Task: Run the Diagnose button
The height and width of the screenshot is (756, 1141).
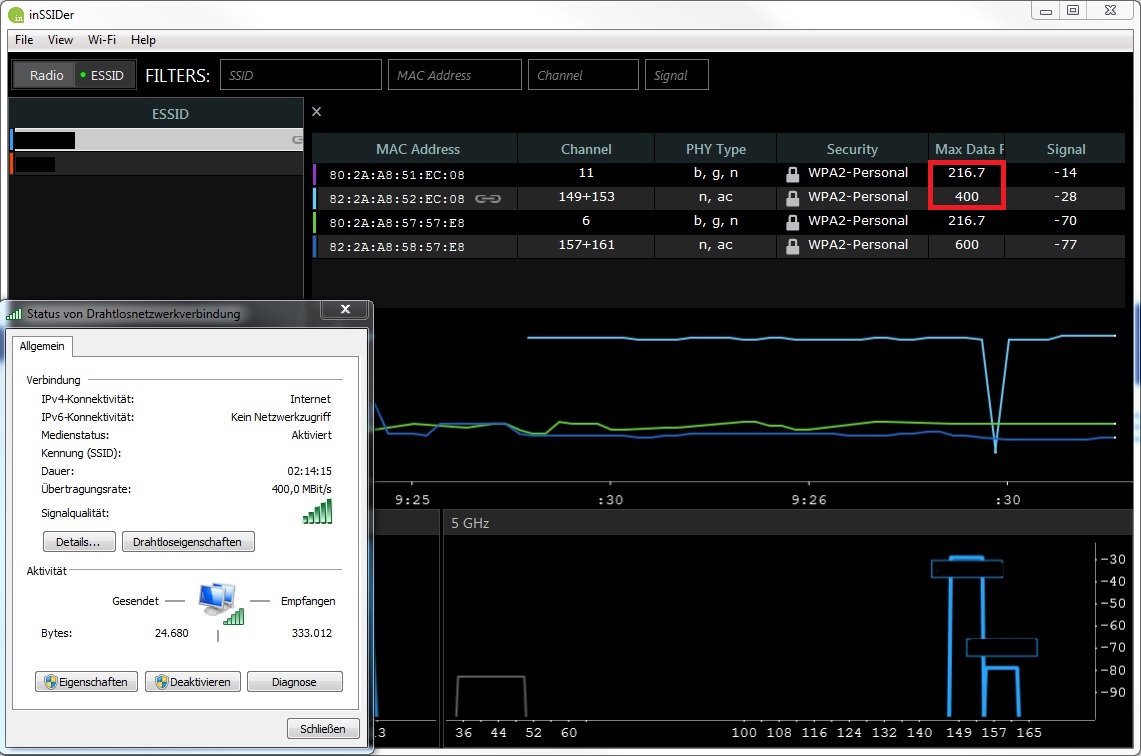Action: (295, 682)
